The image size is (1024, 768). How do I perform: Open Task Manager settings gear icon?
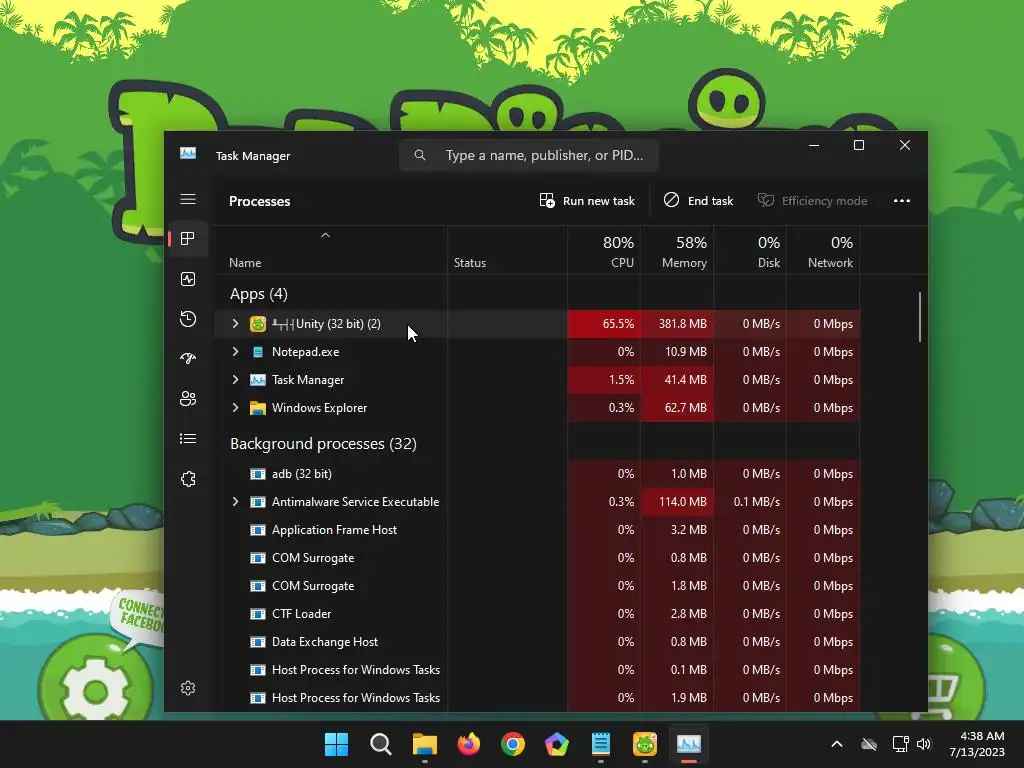click(x=188, y=688)
